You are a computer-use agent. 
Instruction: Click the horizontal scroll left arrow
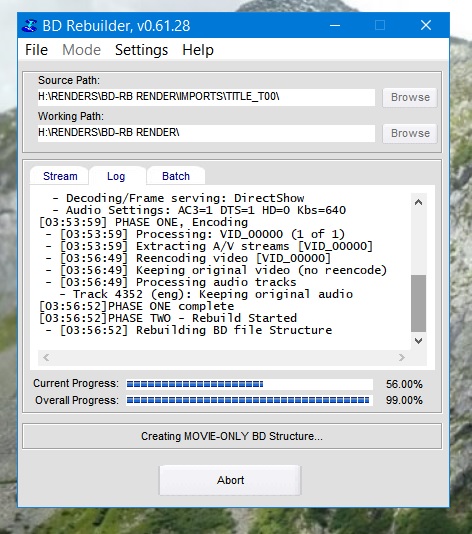tap(46, 357)
